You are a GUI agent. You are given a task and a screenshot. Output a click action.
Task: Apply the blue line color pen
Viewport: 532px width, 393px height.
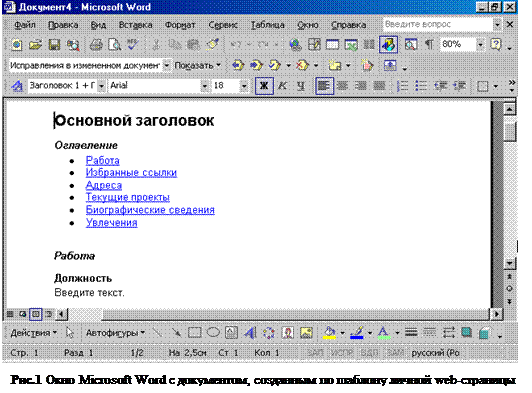pyautogui.click(x=357, y=333)
